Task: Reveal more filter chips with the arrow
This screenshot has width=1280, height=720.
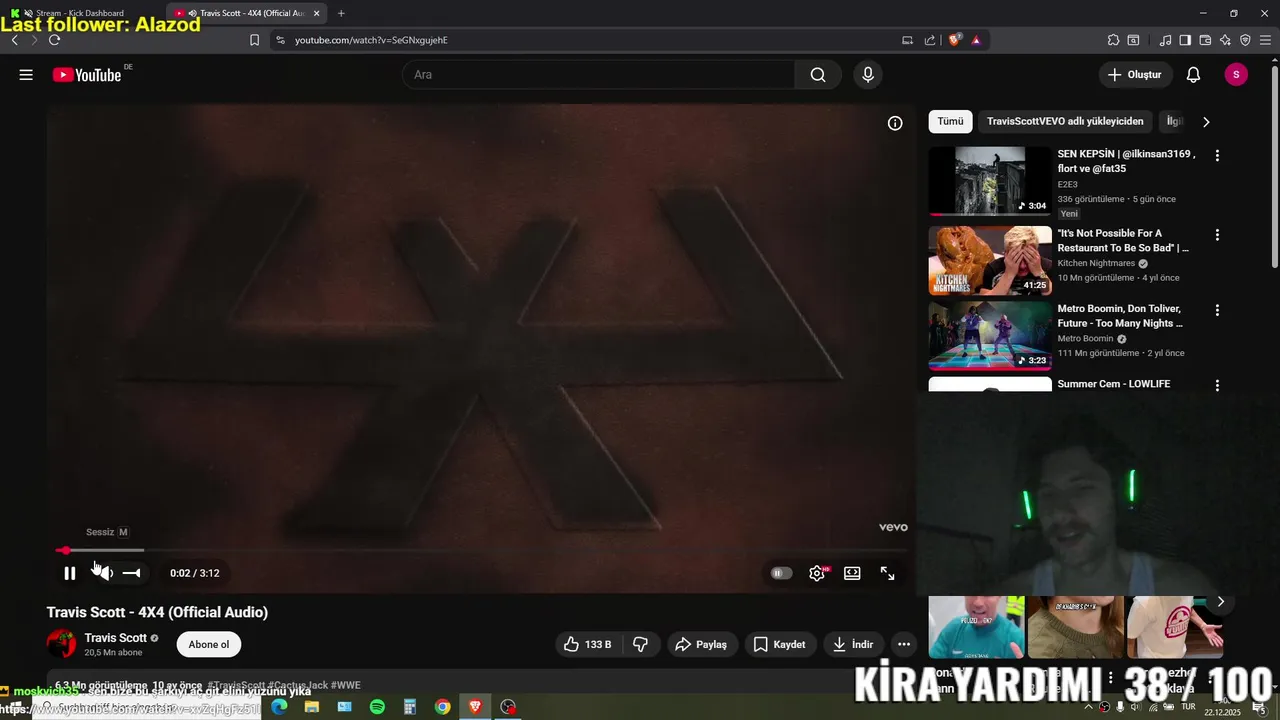Action: [x=1206, y=121]
